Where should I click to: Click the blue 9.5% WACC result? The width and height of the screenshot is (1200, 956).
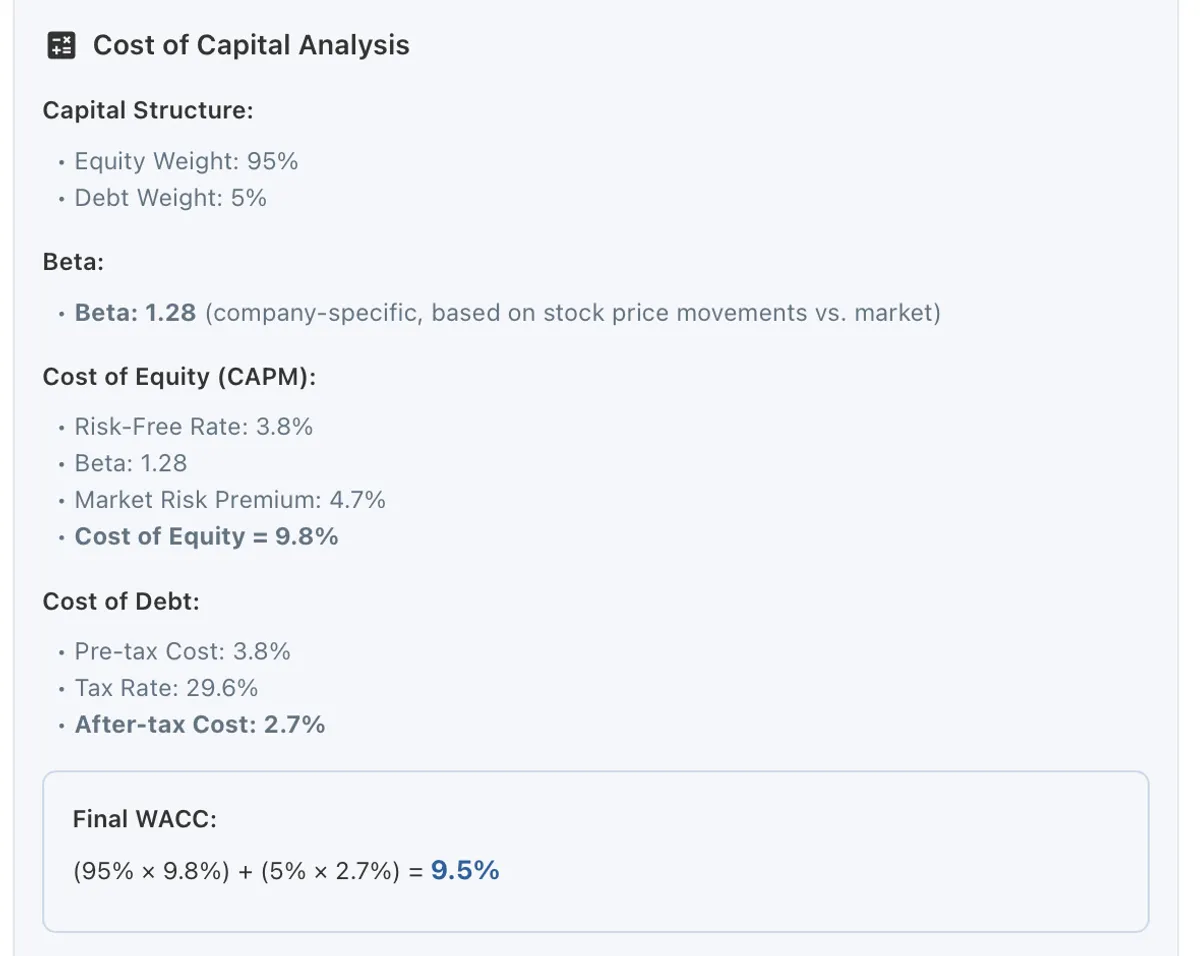(x=465, y=871)
